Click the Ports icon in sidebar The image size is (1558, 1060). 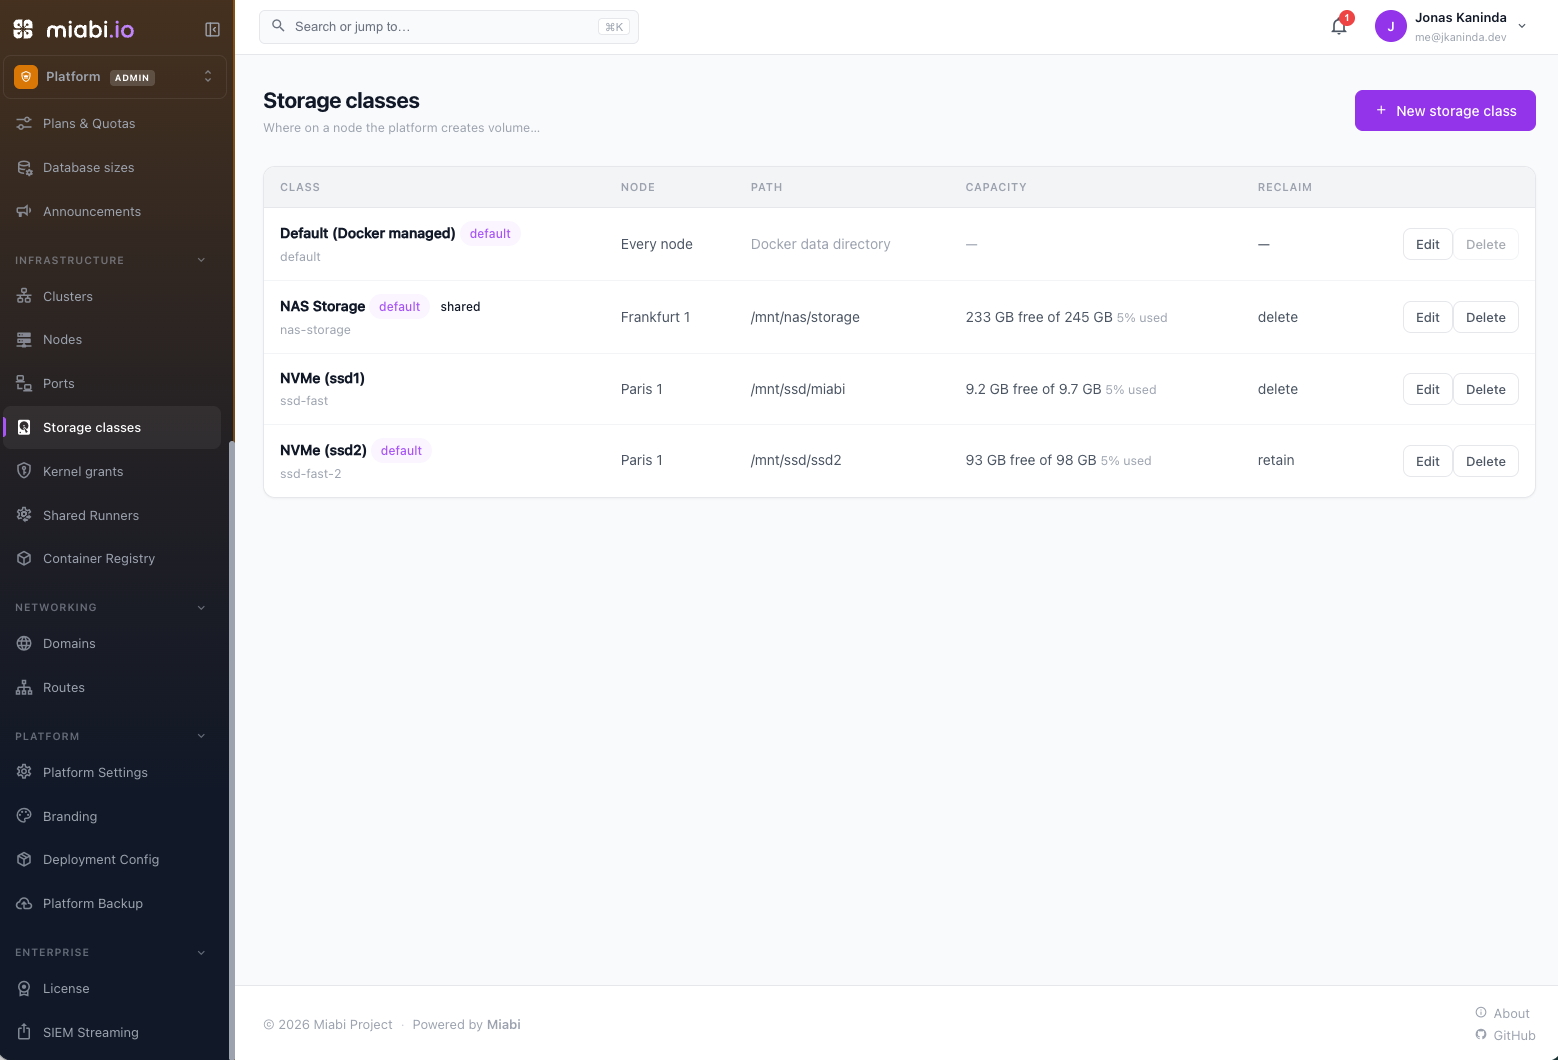tap(24, 383)
